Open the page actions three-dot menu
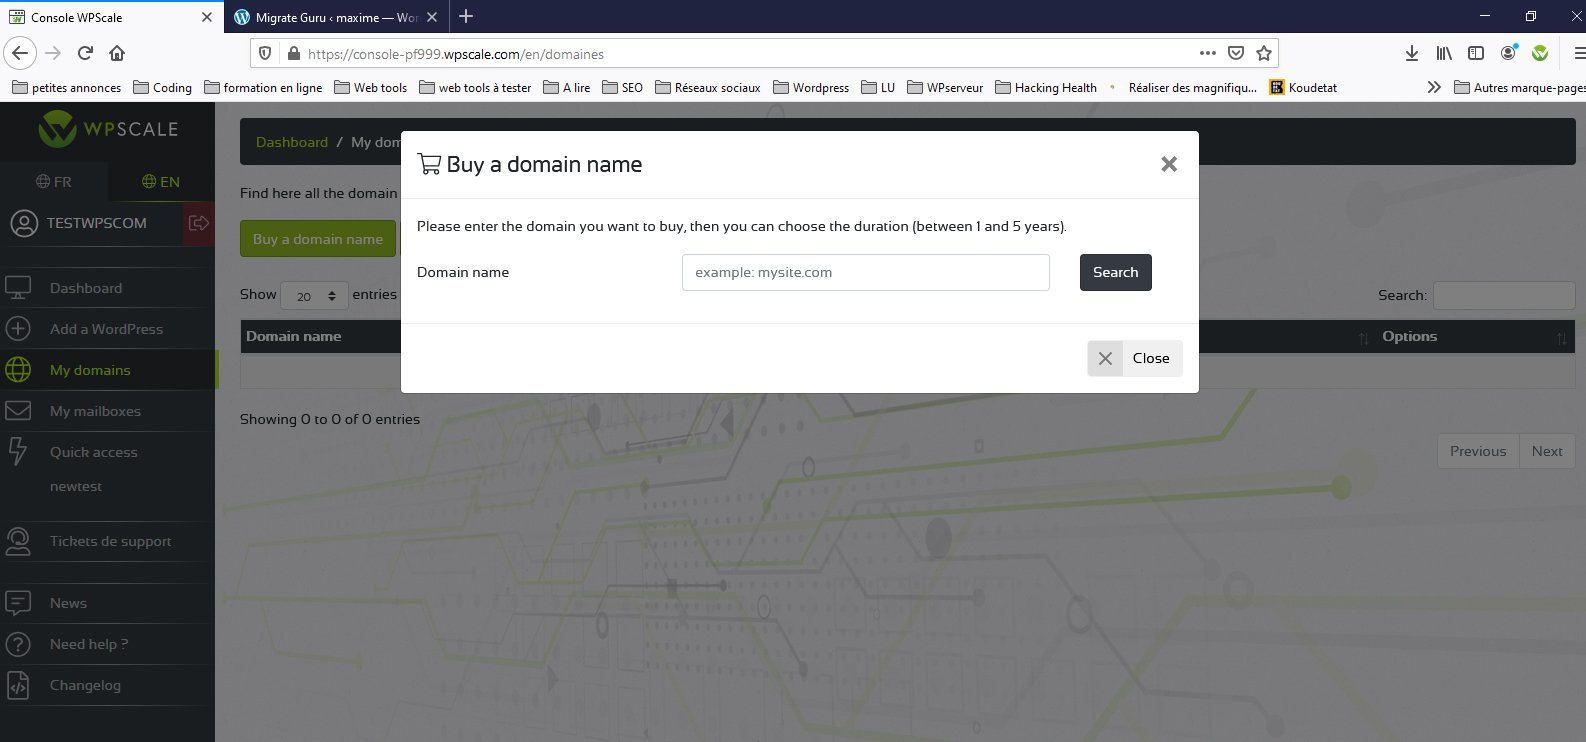The image size is (1586, 742). (1207, 53)
